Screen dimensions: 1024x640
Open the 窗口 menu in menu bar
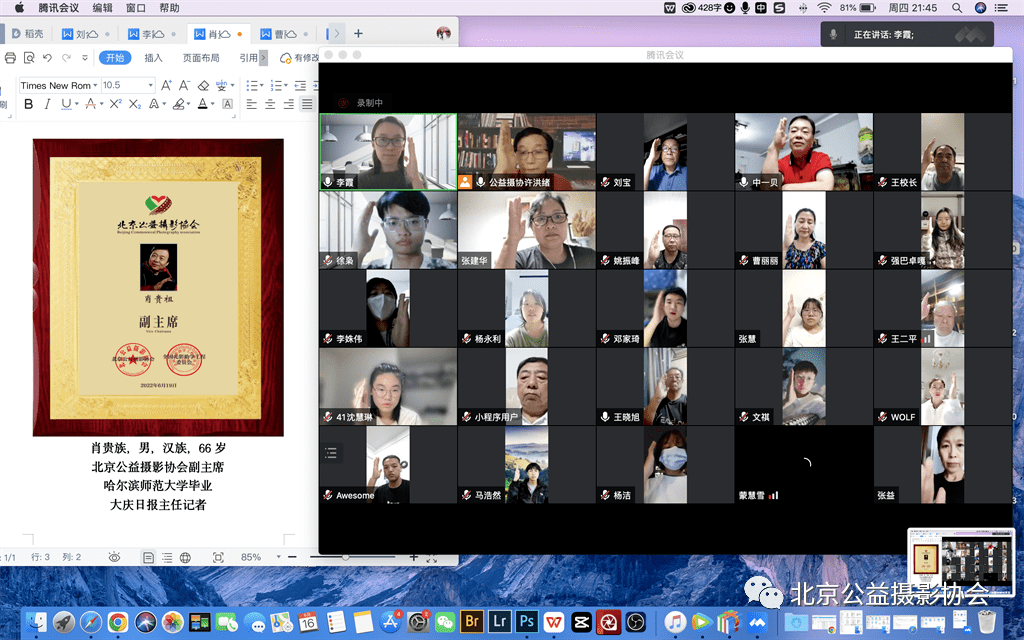point(136,7)
